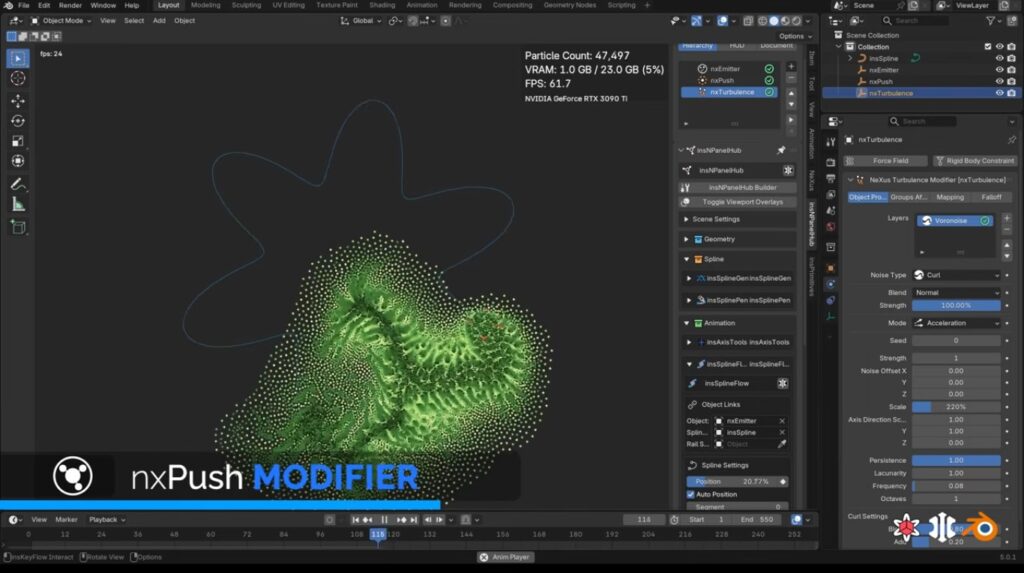Select the Scale tool
The width and height of the screenshot is (1024, 573).
click(x=18, y=141)
